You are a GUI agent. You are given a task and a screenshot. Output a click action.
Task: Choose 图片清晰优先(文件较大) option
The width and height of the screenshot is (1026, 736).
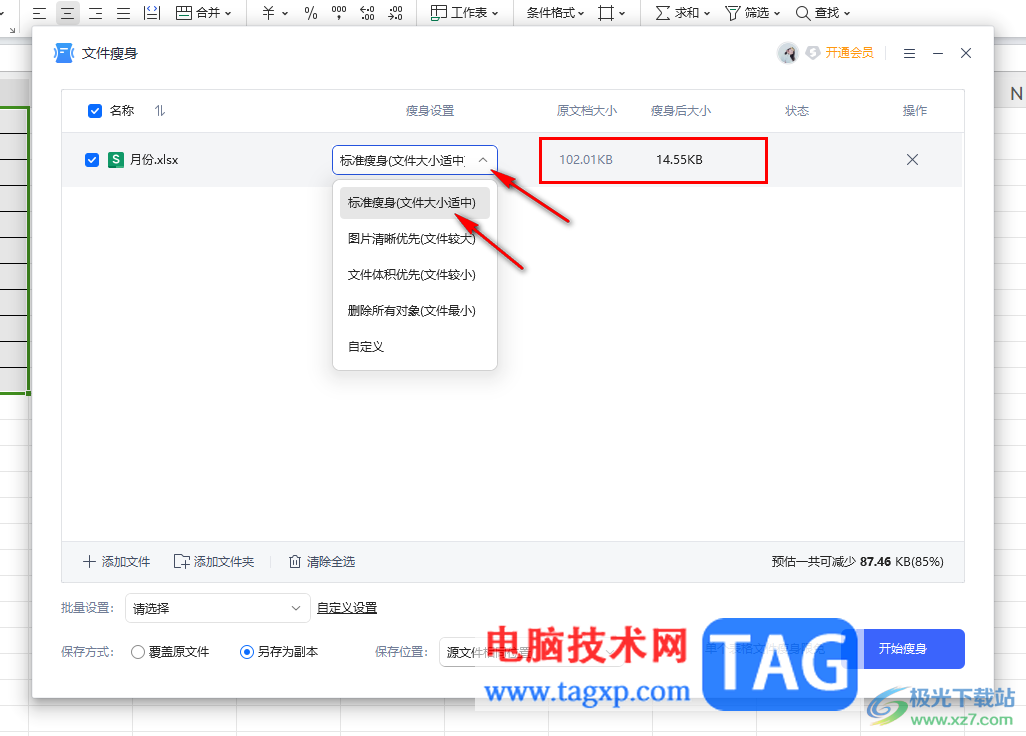(x=415, y=239)
